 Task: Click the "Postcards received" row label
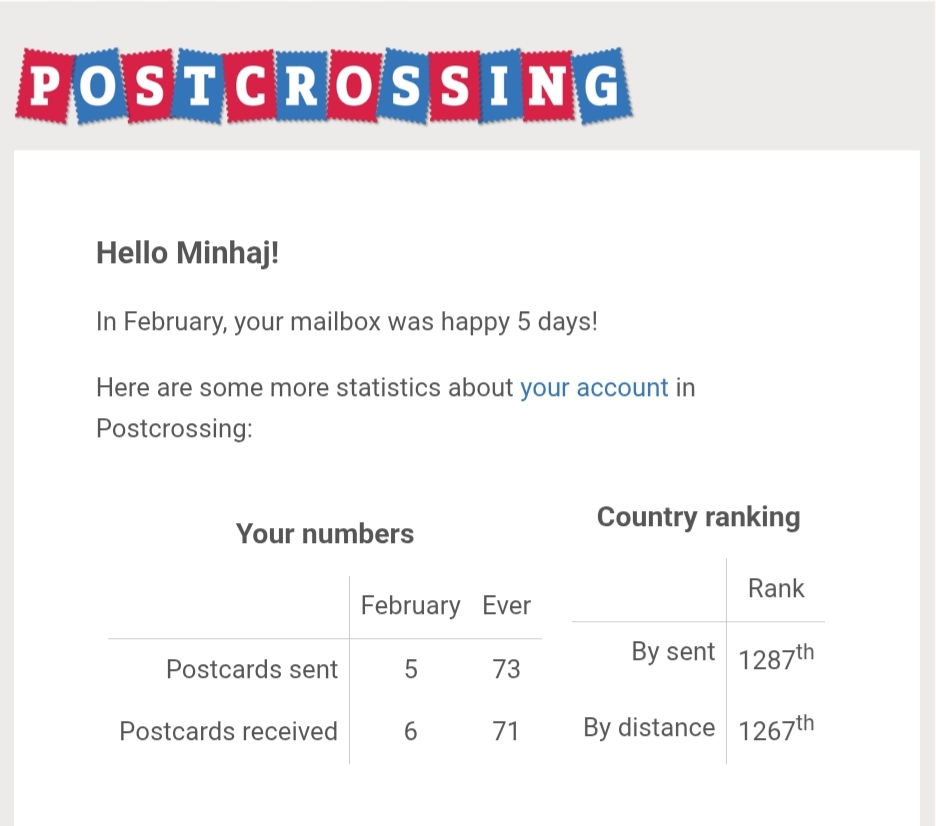(228, 731)
